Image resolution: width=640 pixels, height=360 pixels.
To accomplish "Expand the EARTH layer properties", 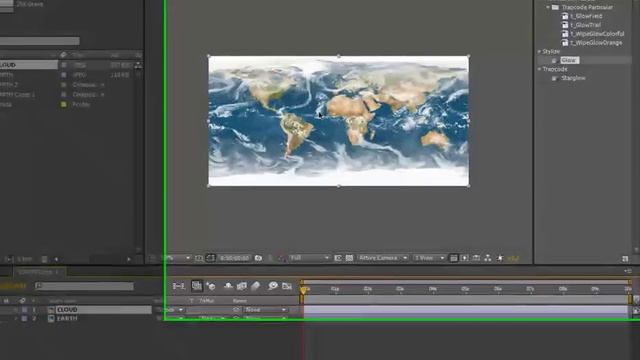I will (16, 318).
